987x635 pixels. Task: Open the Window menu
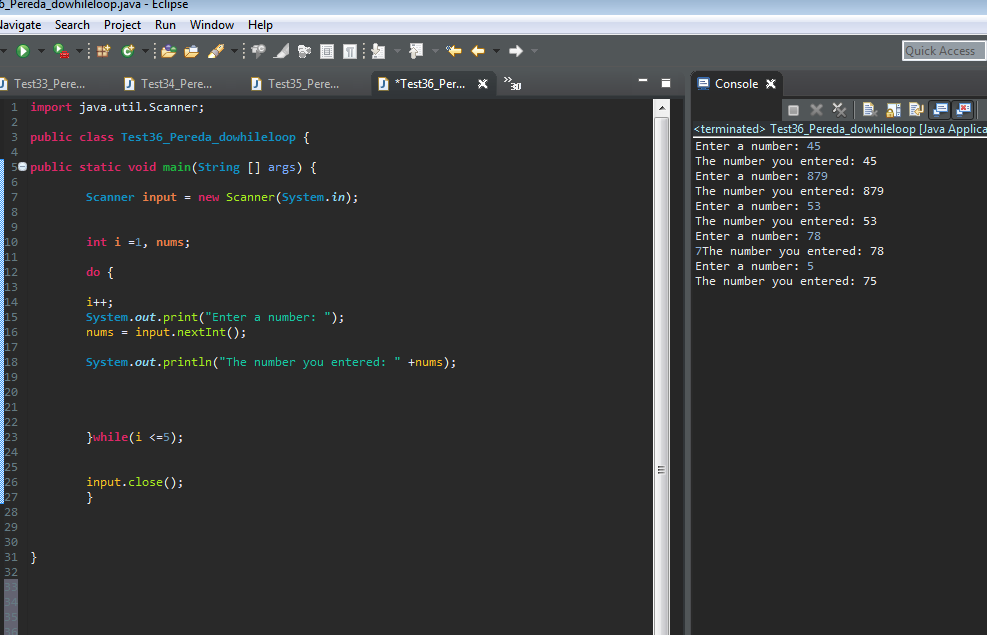pyautogui.click(x=211, y=24)
